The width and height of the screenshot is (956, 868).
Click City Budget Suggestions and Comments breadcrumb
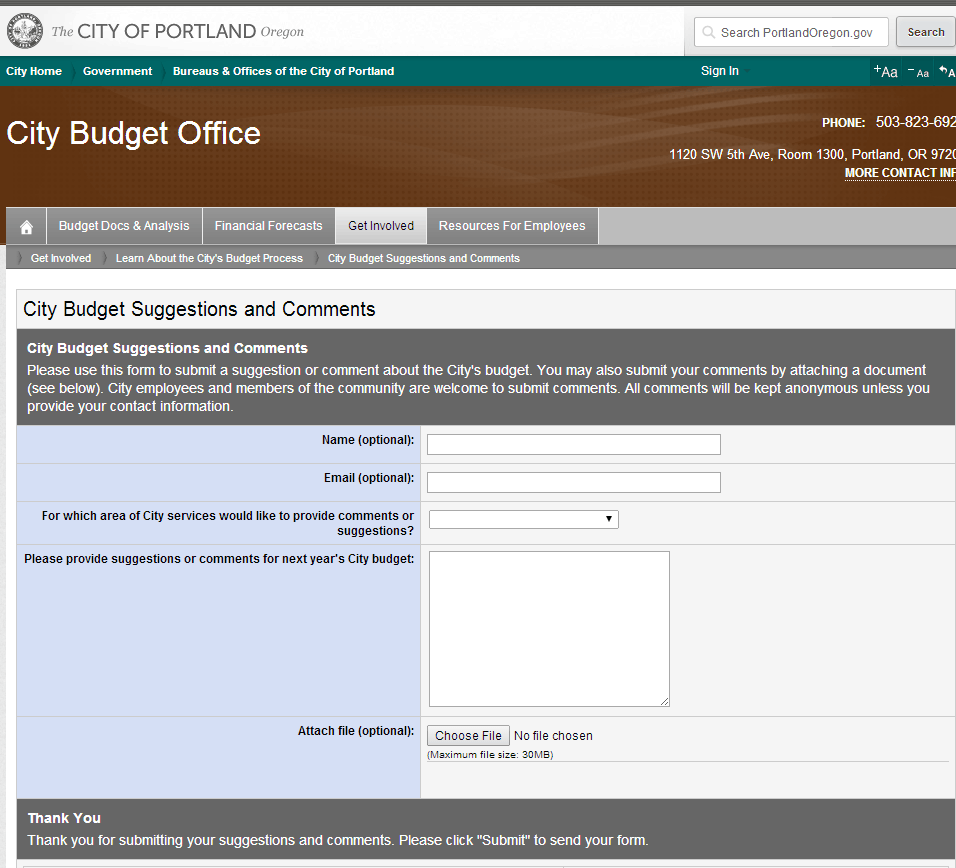tap(424, 258)
